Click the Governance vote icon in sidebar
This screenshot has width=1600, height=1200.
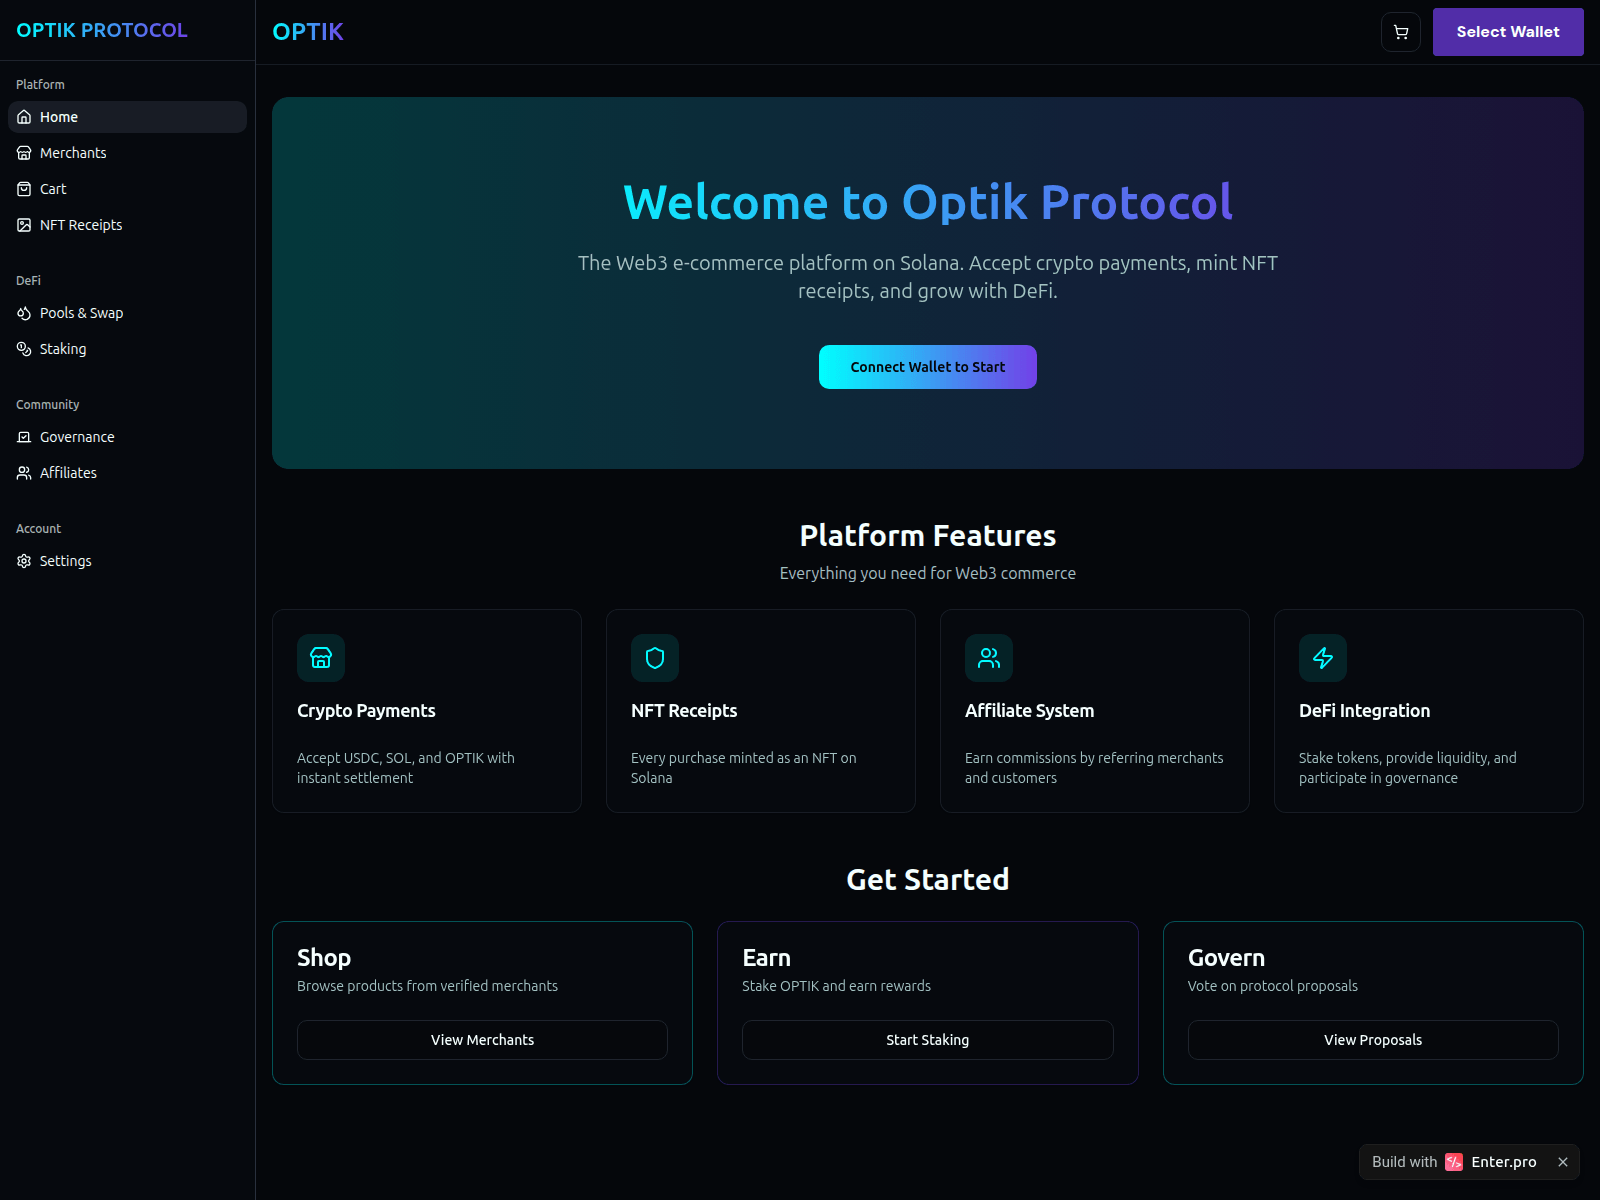pyautogui.click(x=24, y=437)
